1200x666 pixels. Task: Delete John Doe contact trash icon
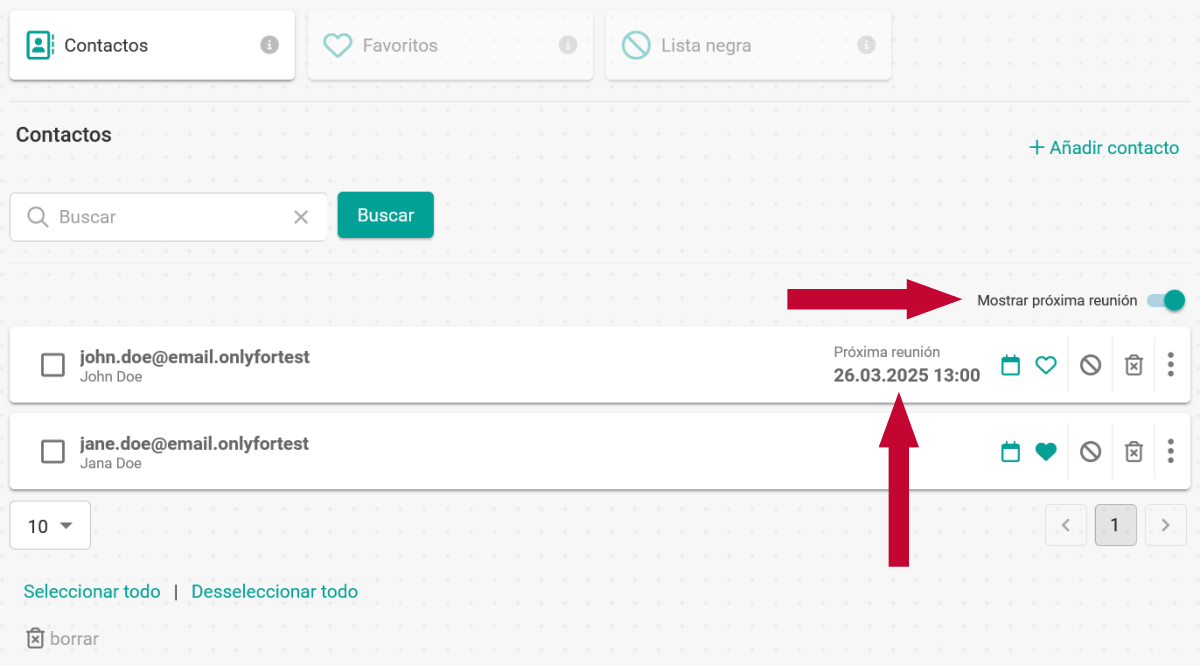coord(1133,365)
